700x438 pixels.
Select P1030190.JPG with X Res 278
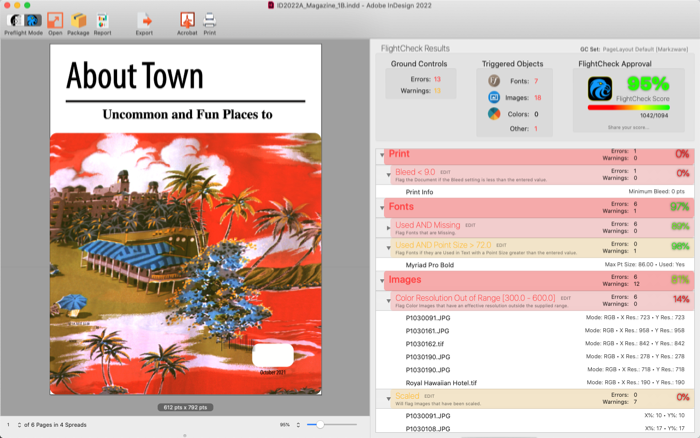[535, 357]
